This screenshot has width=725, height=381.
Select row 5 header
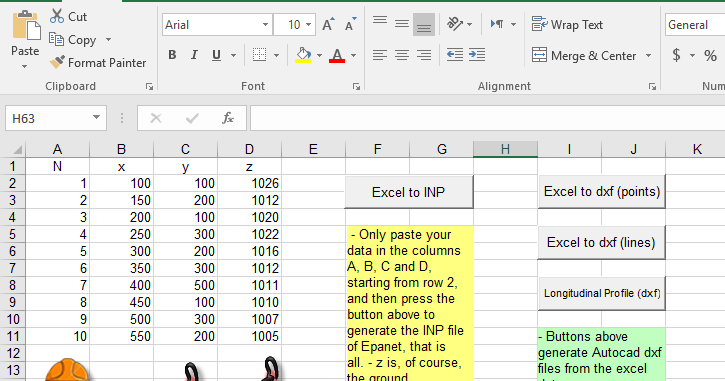click(12, 234)
